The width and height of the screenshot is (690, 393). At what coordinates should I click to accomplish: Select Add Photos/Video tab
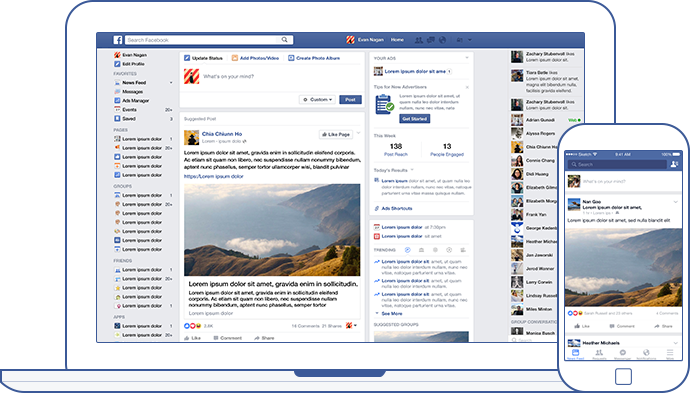(x=255, y=58)
